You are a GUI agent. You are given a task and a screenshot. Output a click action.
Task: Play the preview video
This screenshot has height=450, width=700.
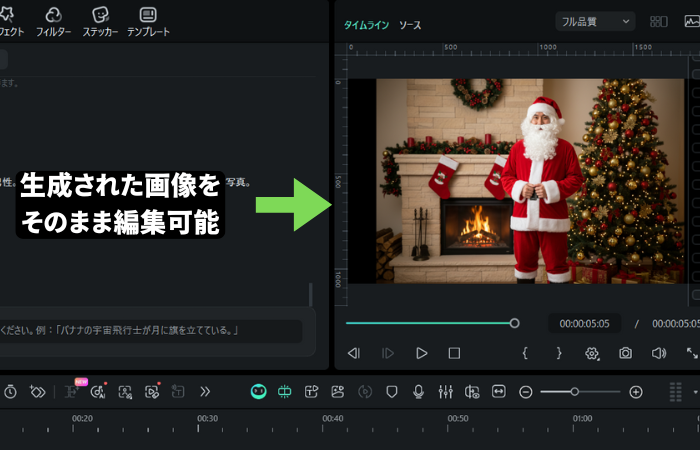(421, 354)
